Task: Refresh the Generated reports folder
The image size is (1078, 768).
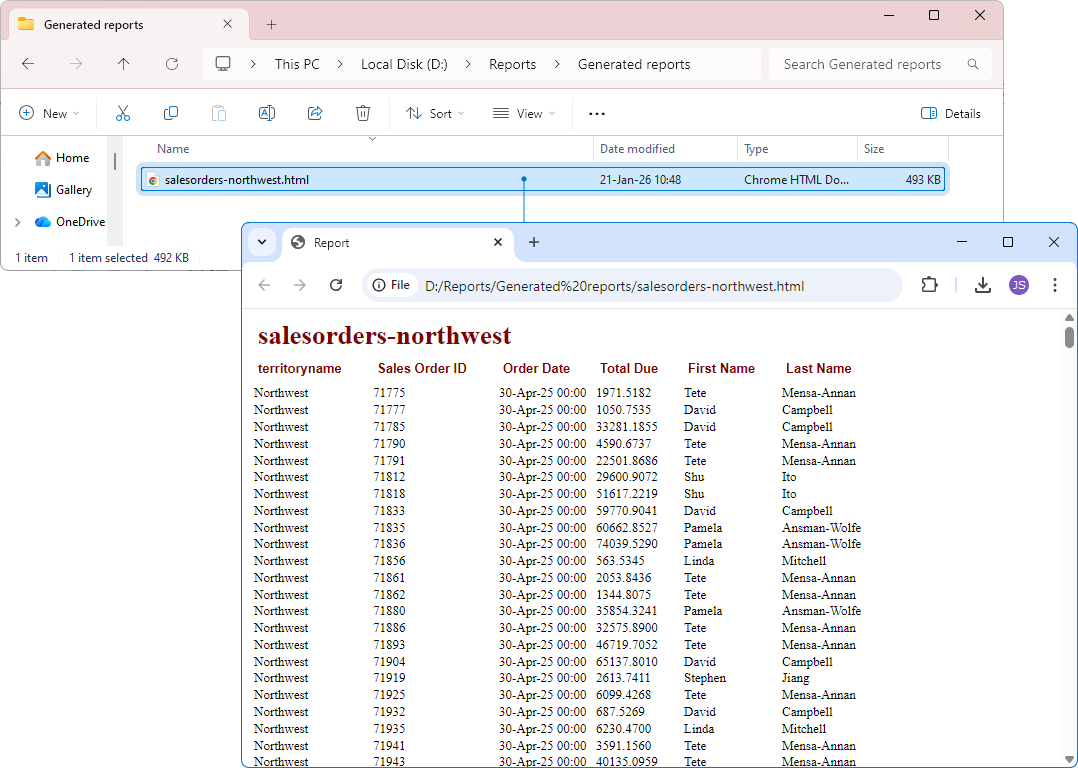Action: click(172, 64)
